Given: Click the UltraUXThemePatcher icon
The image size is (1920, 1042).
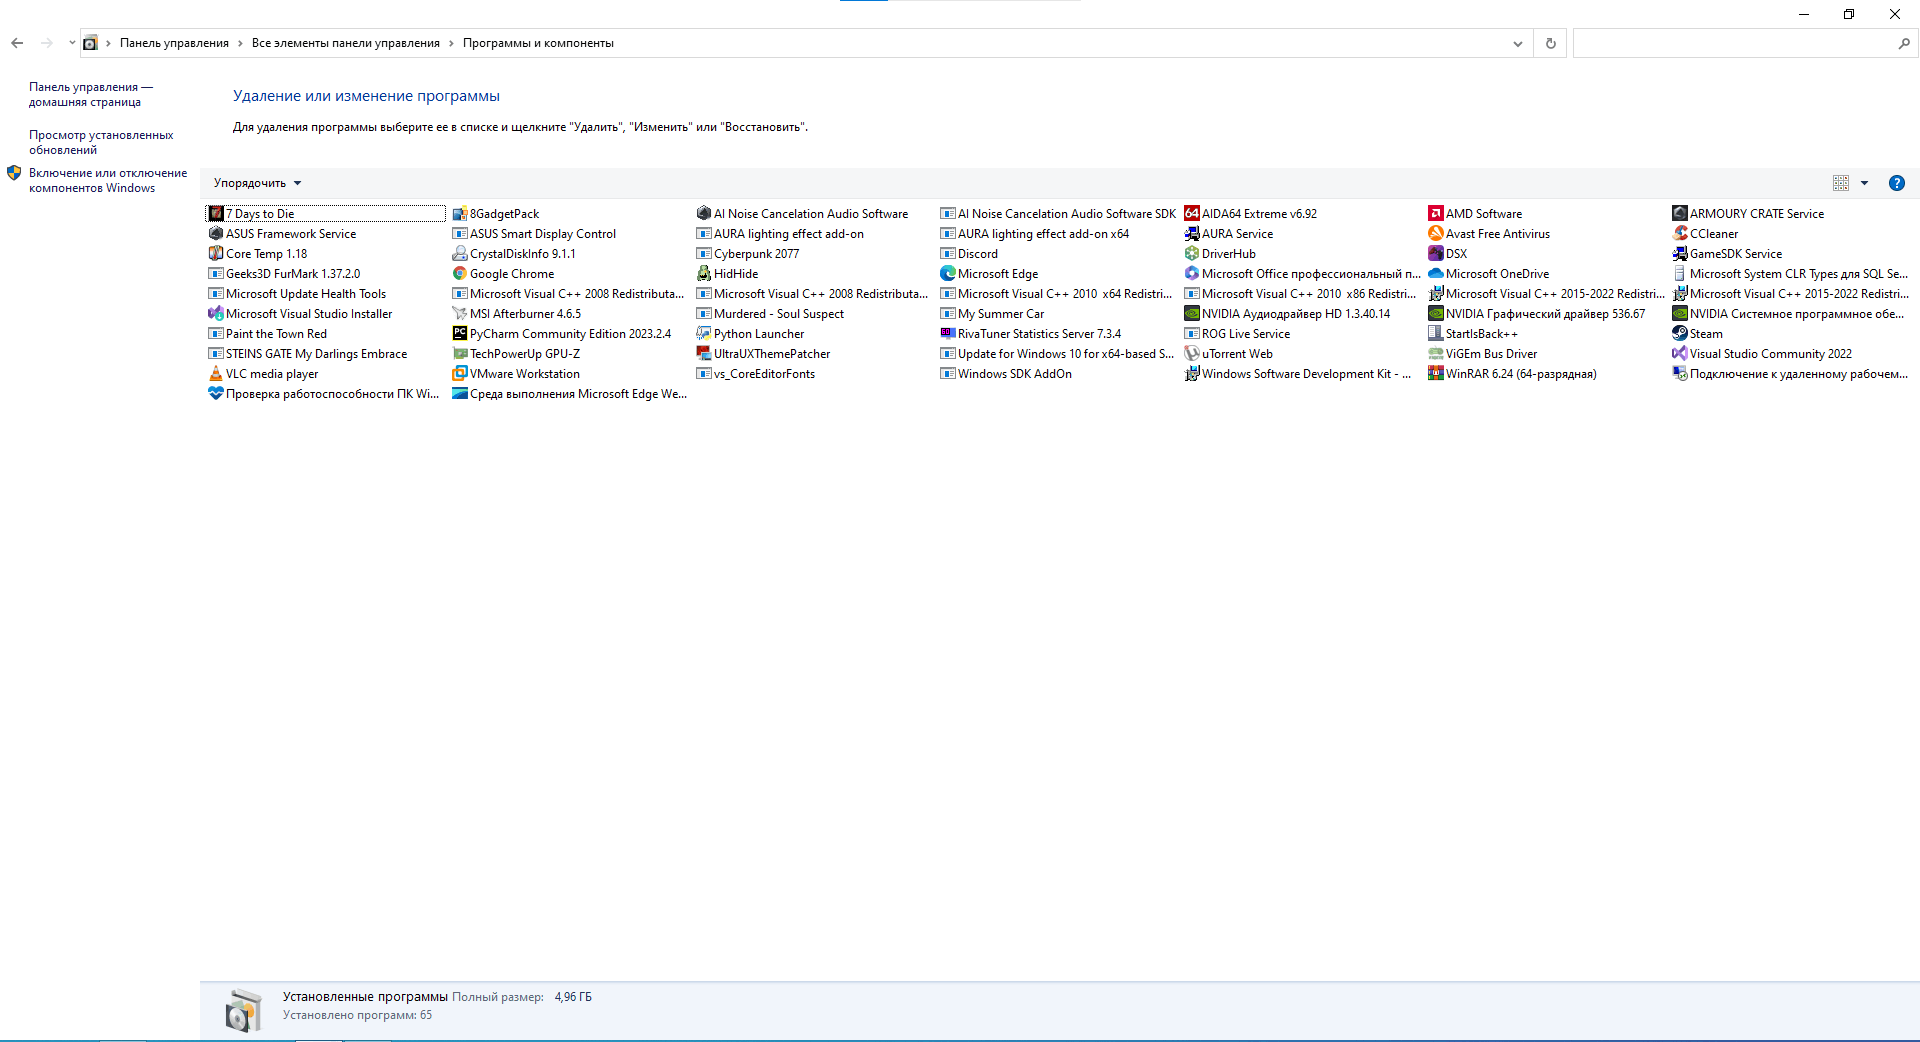Looking at the screenshot, I should [x=704, y=353].
